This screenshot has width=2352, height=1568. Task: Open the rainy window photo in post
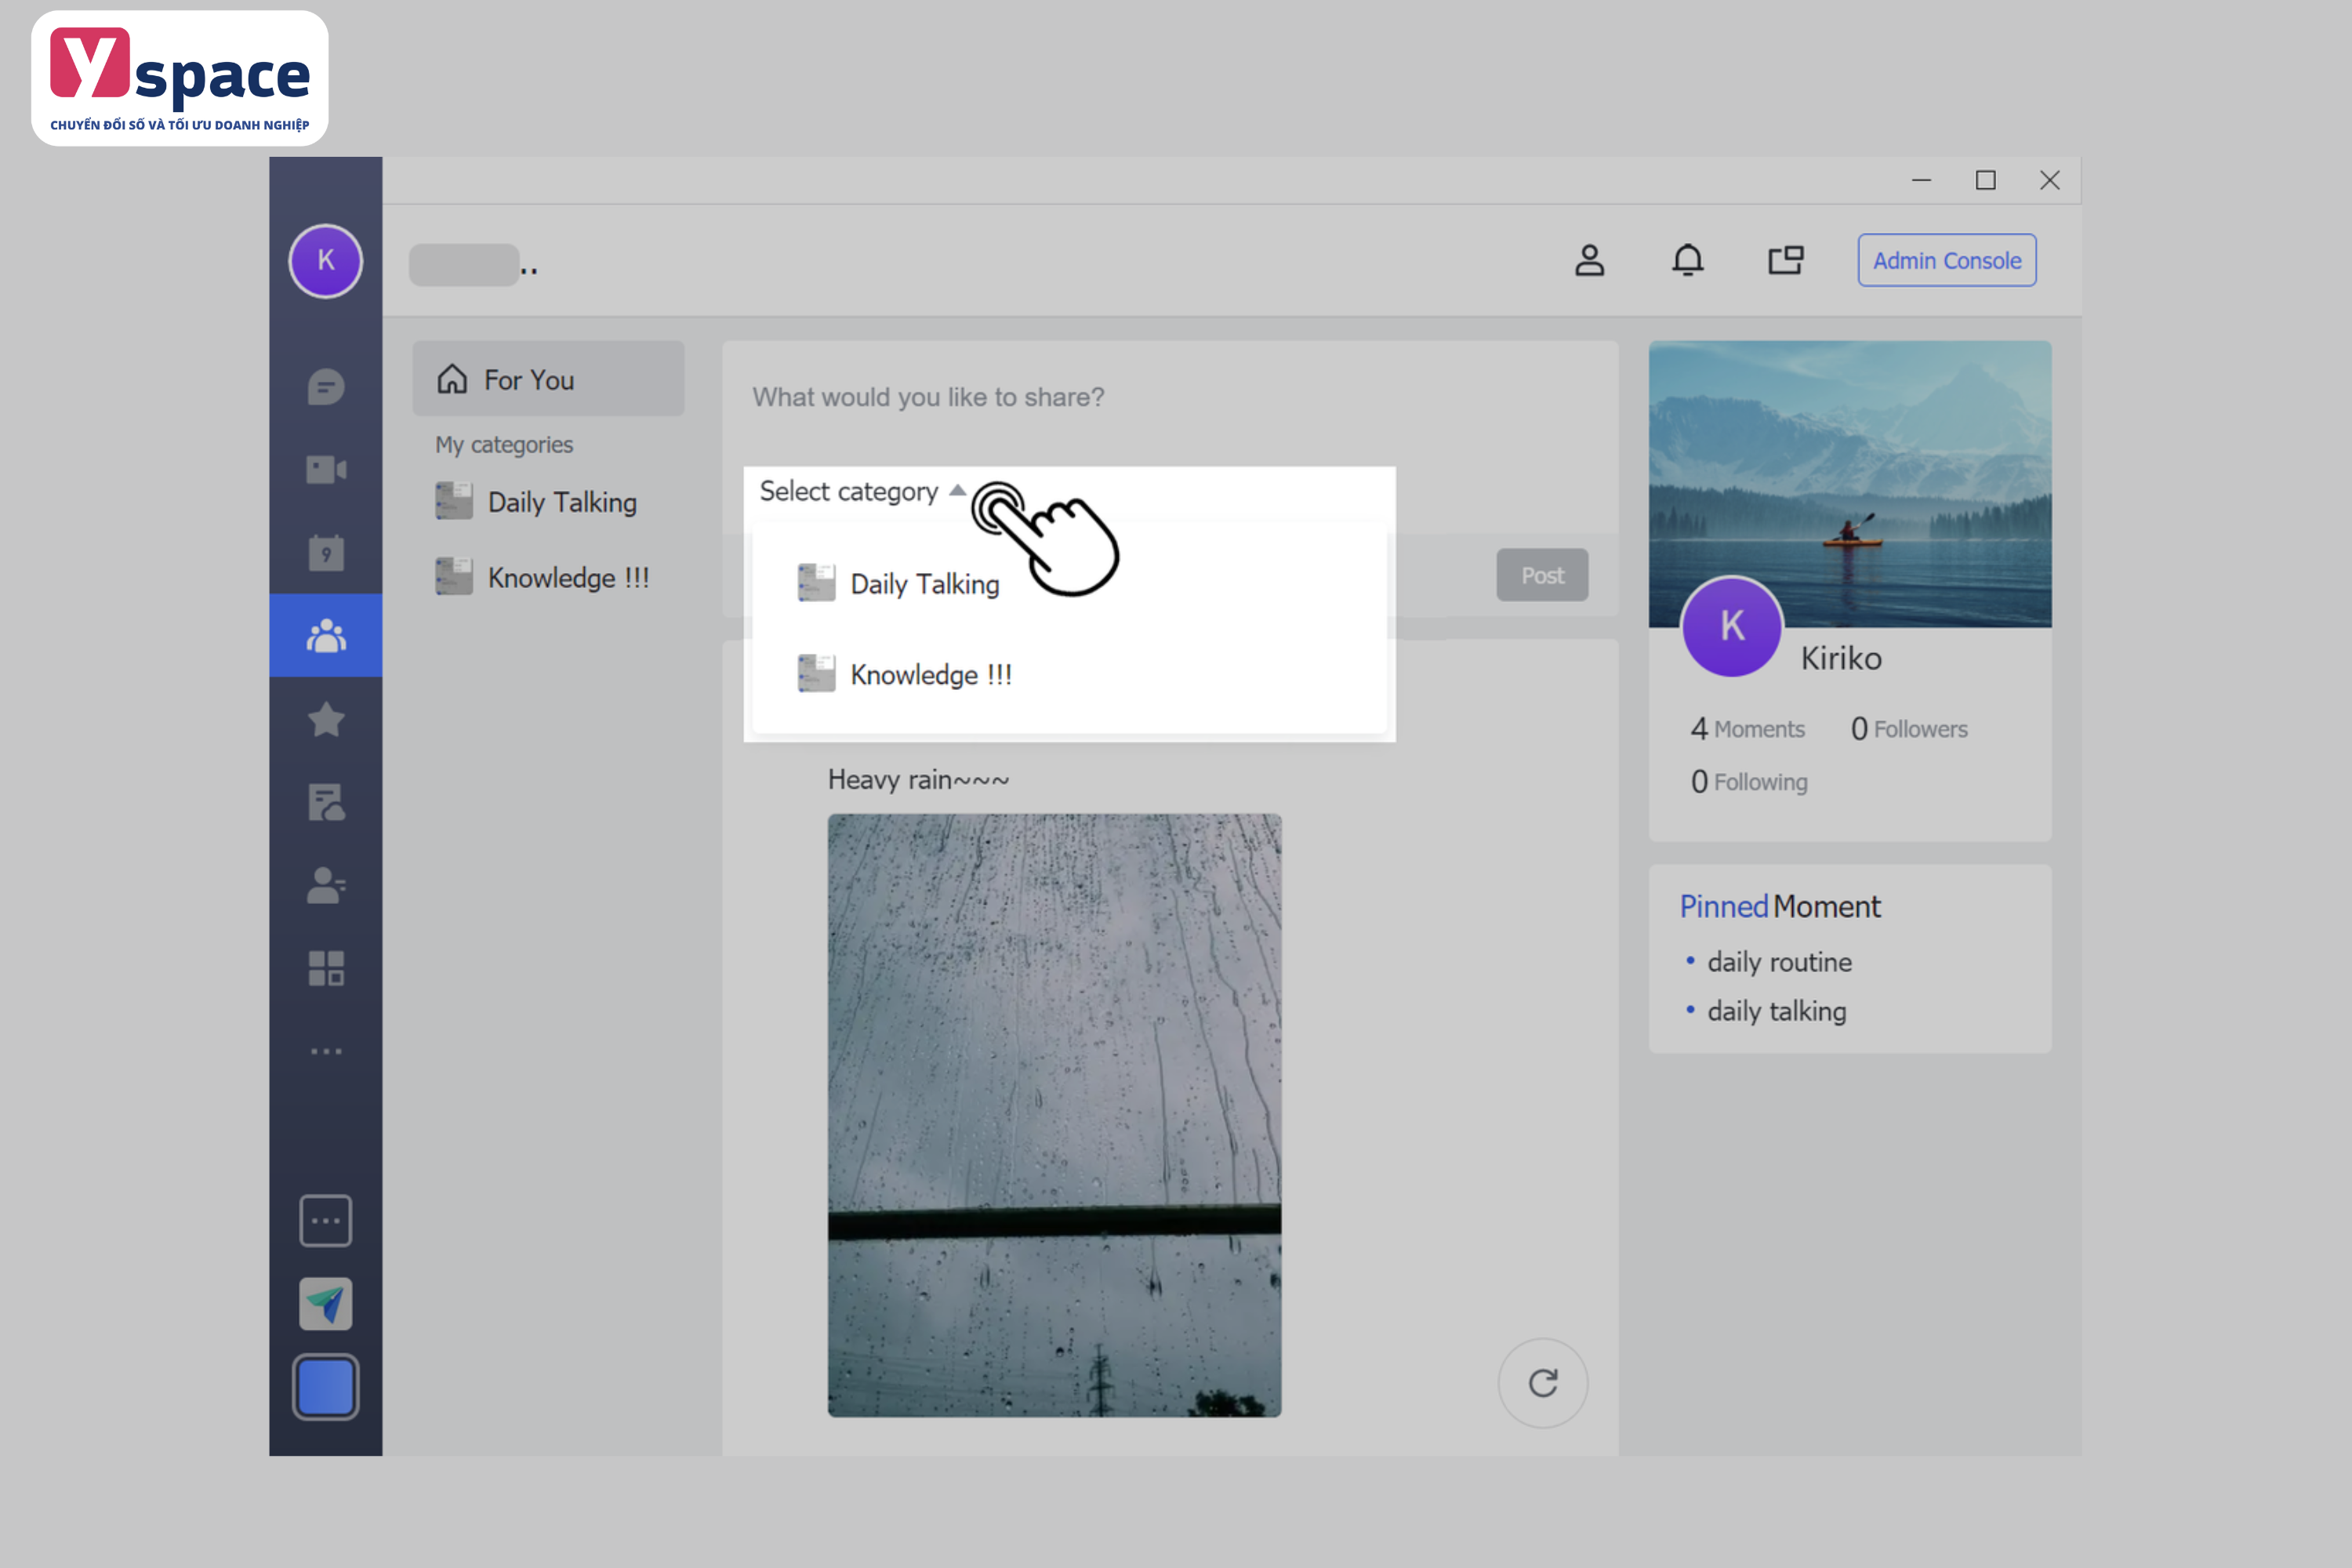tap(1054, 1115)
